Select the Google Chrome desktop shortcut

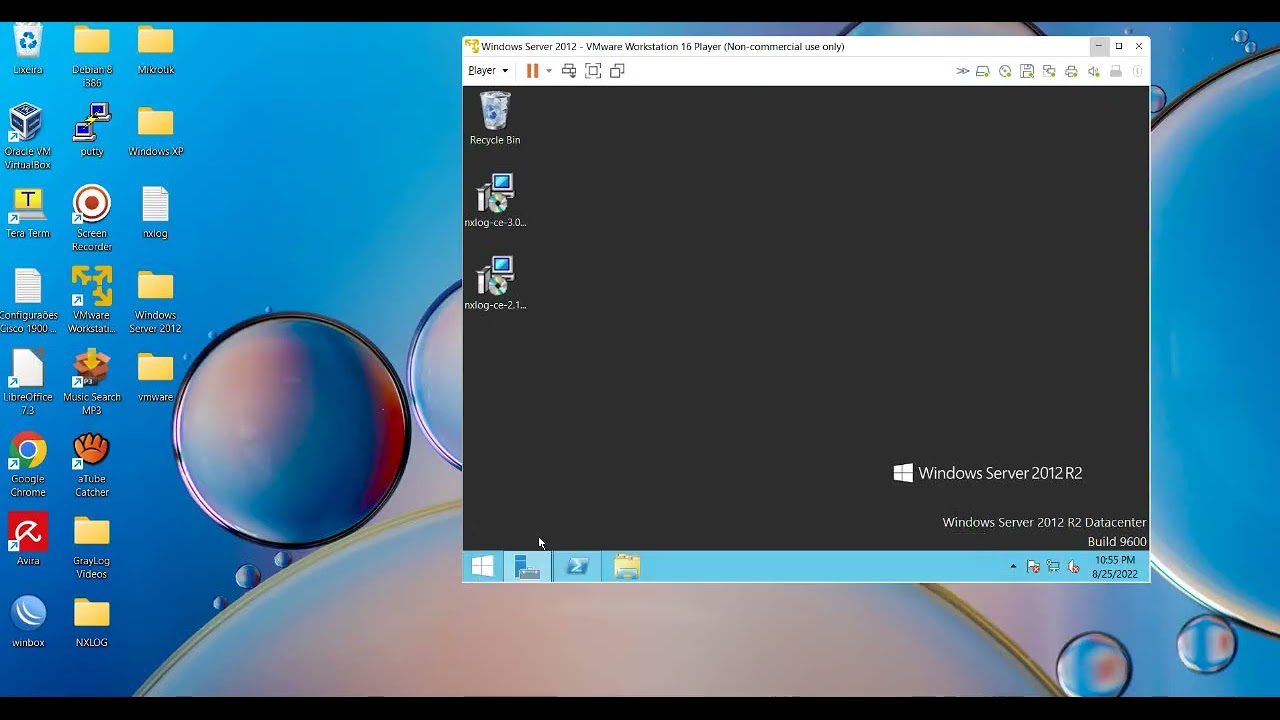pyautogui.click(x=28, y=465)
